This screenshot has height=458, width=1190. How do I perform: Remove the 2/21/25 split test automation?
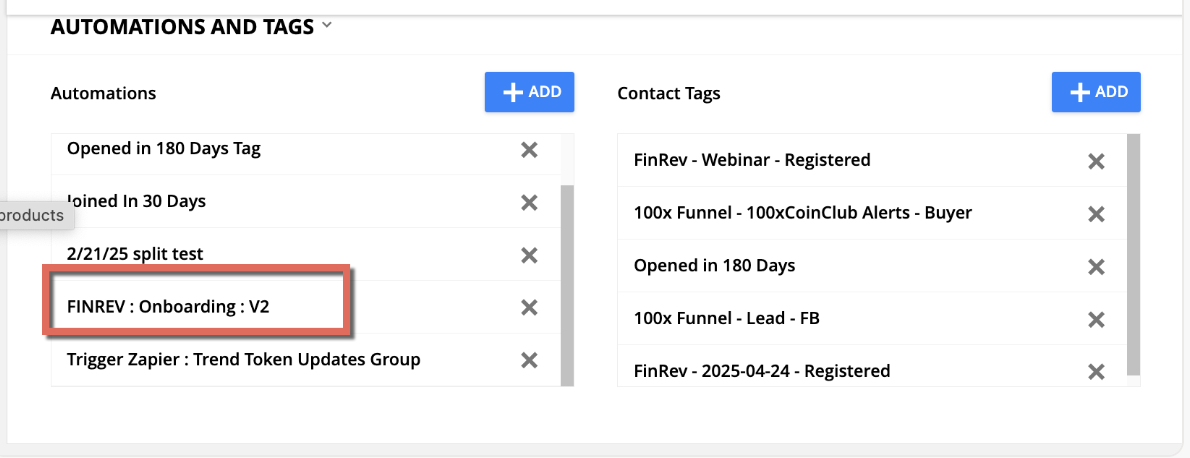[x=530, y=255]
